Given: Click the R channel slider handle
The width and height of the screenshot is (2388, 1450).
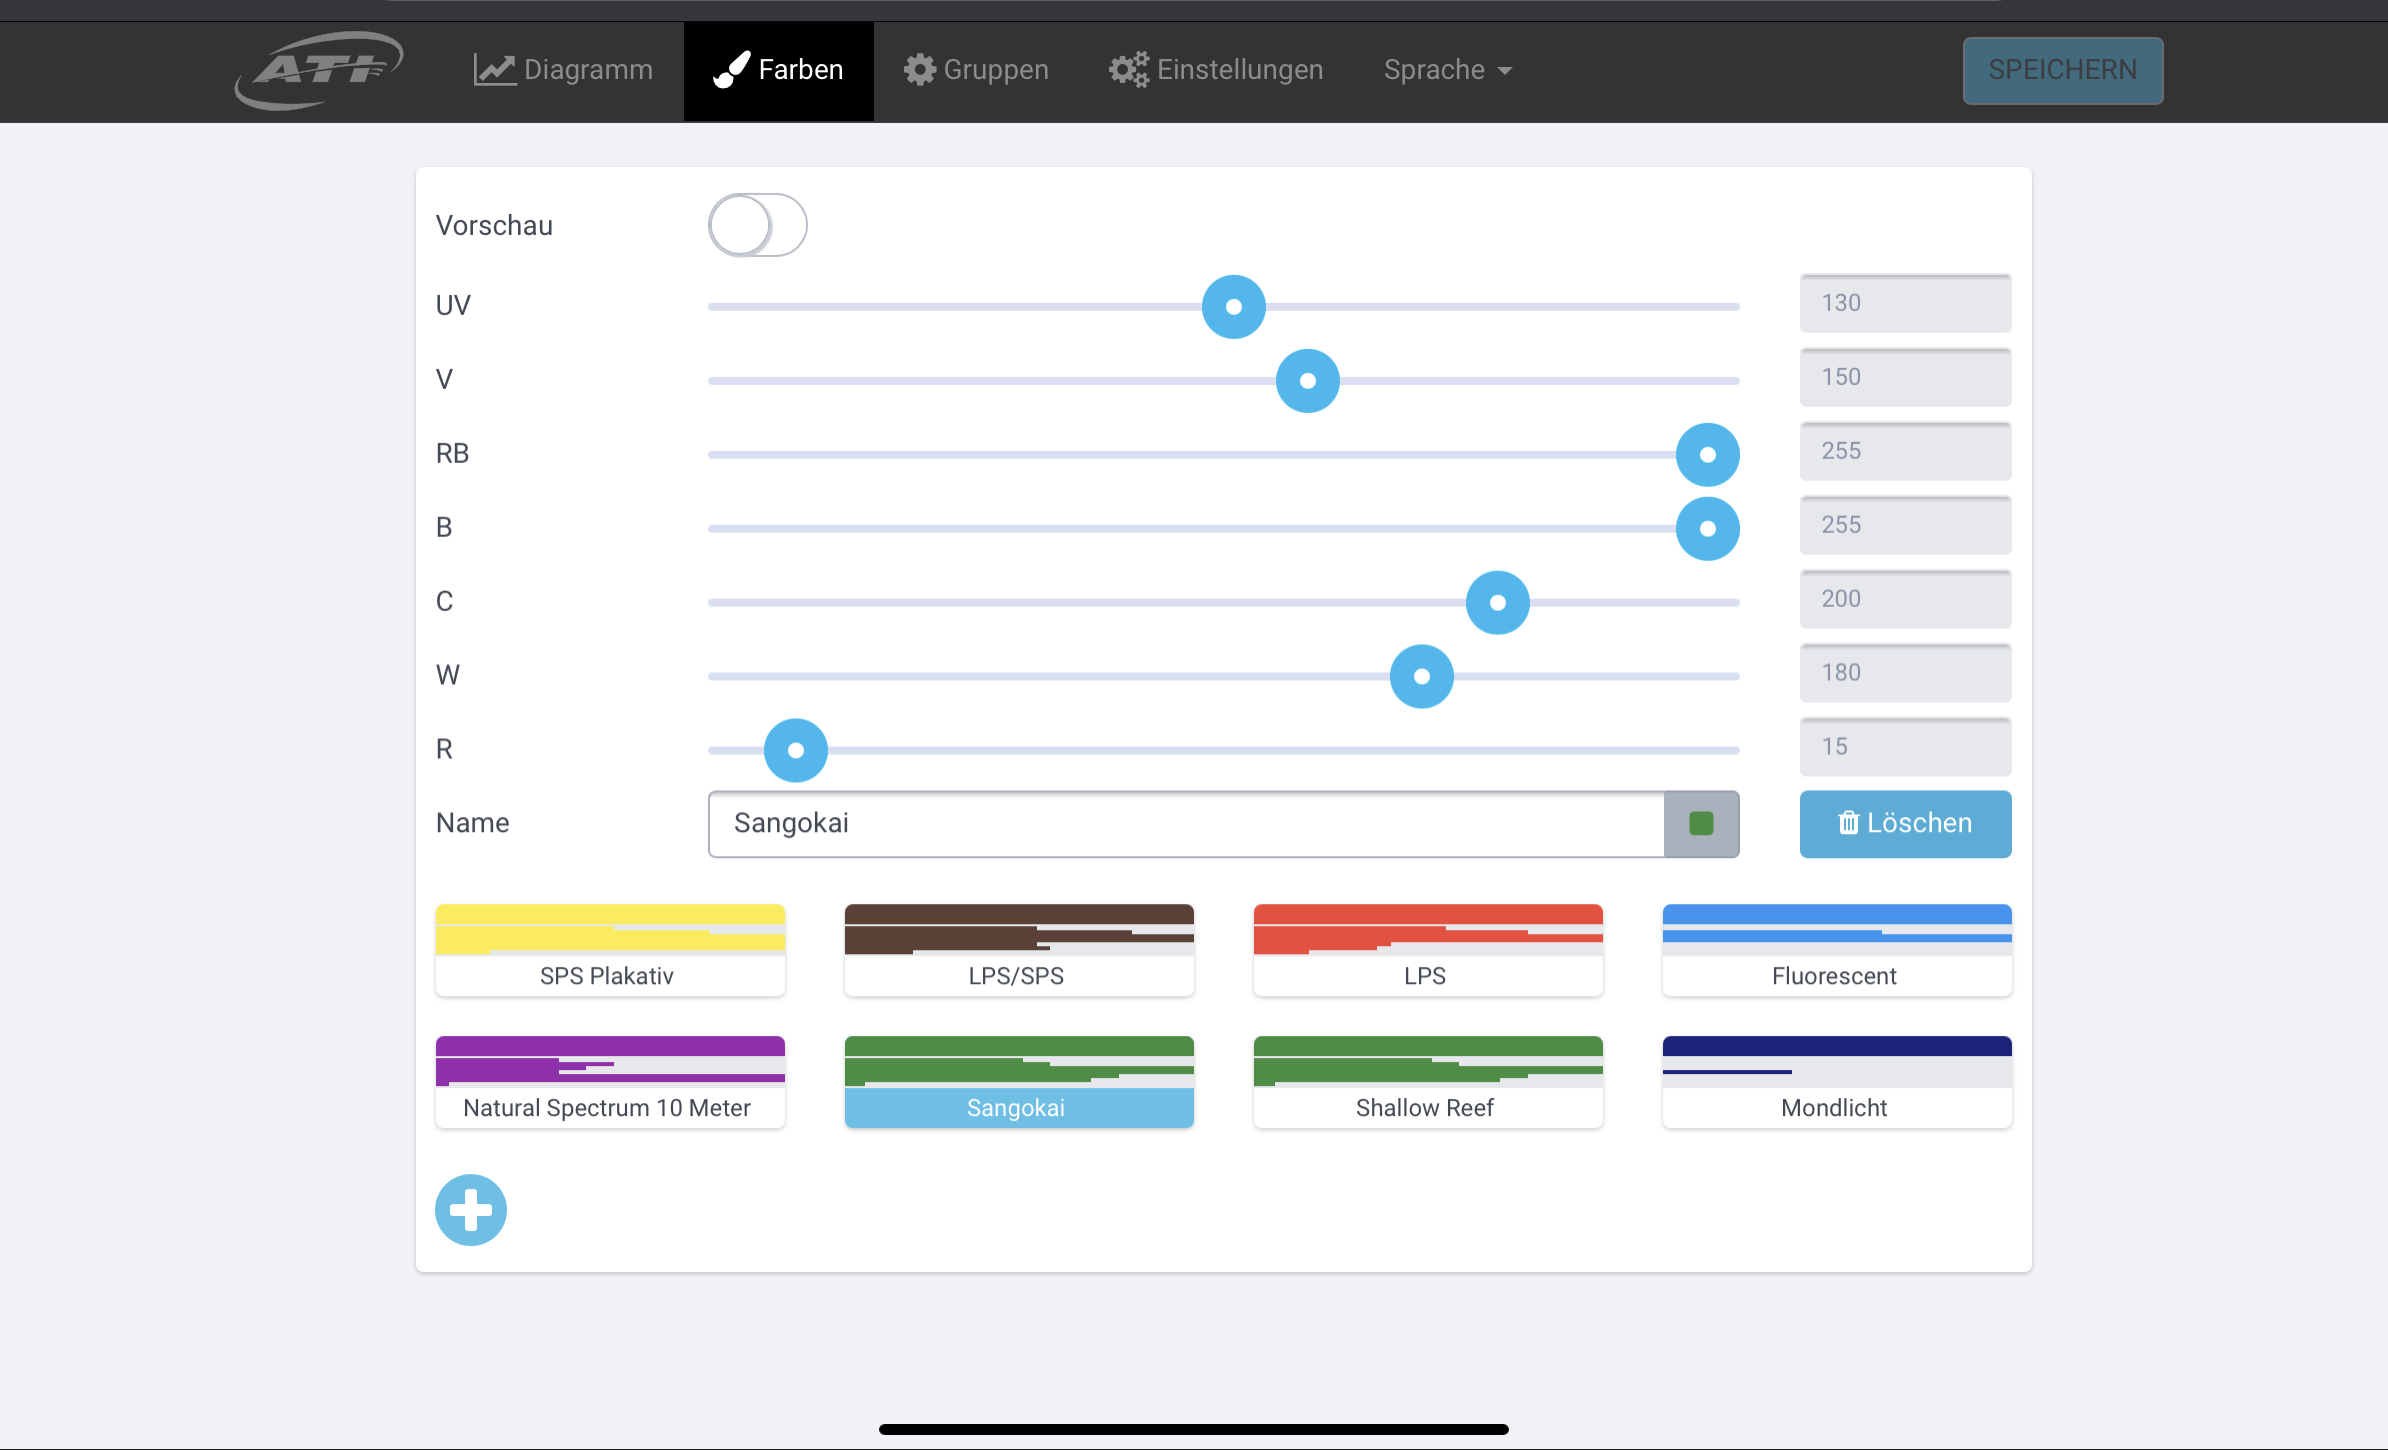Looking at the screenshot, I should 795,750.
